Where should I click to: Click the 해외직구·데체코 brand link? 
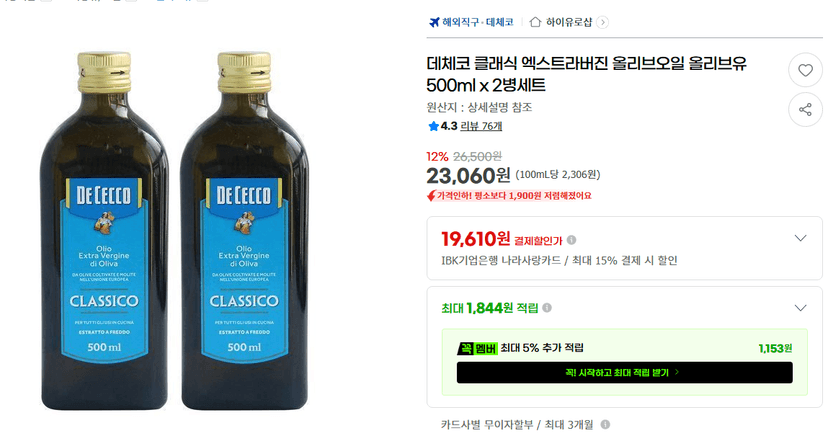tap(477, 22)
